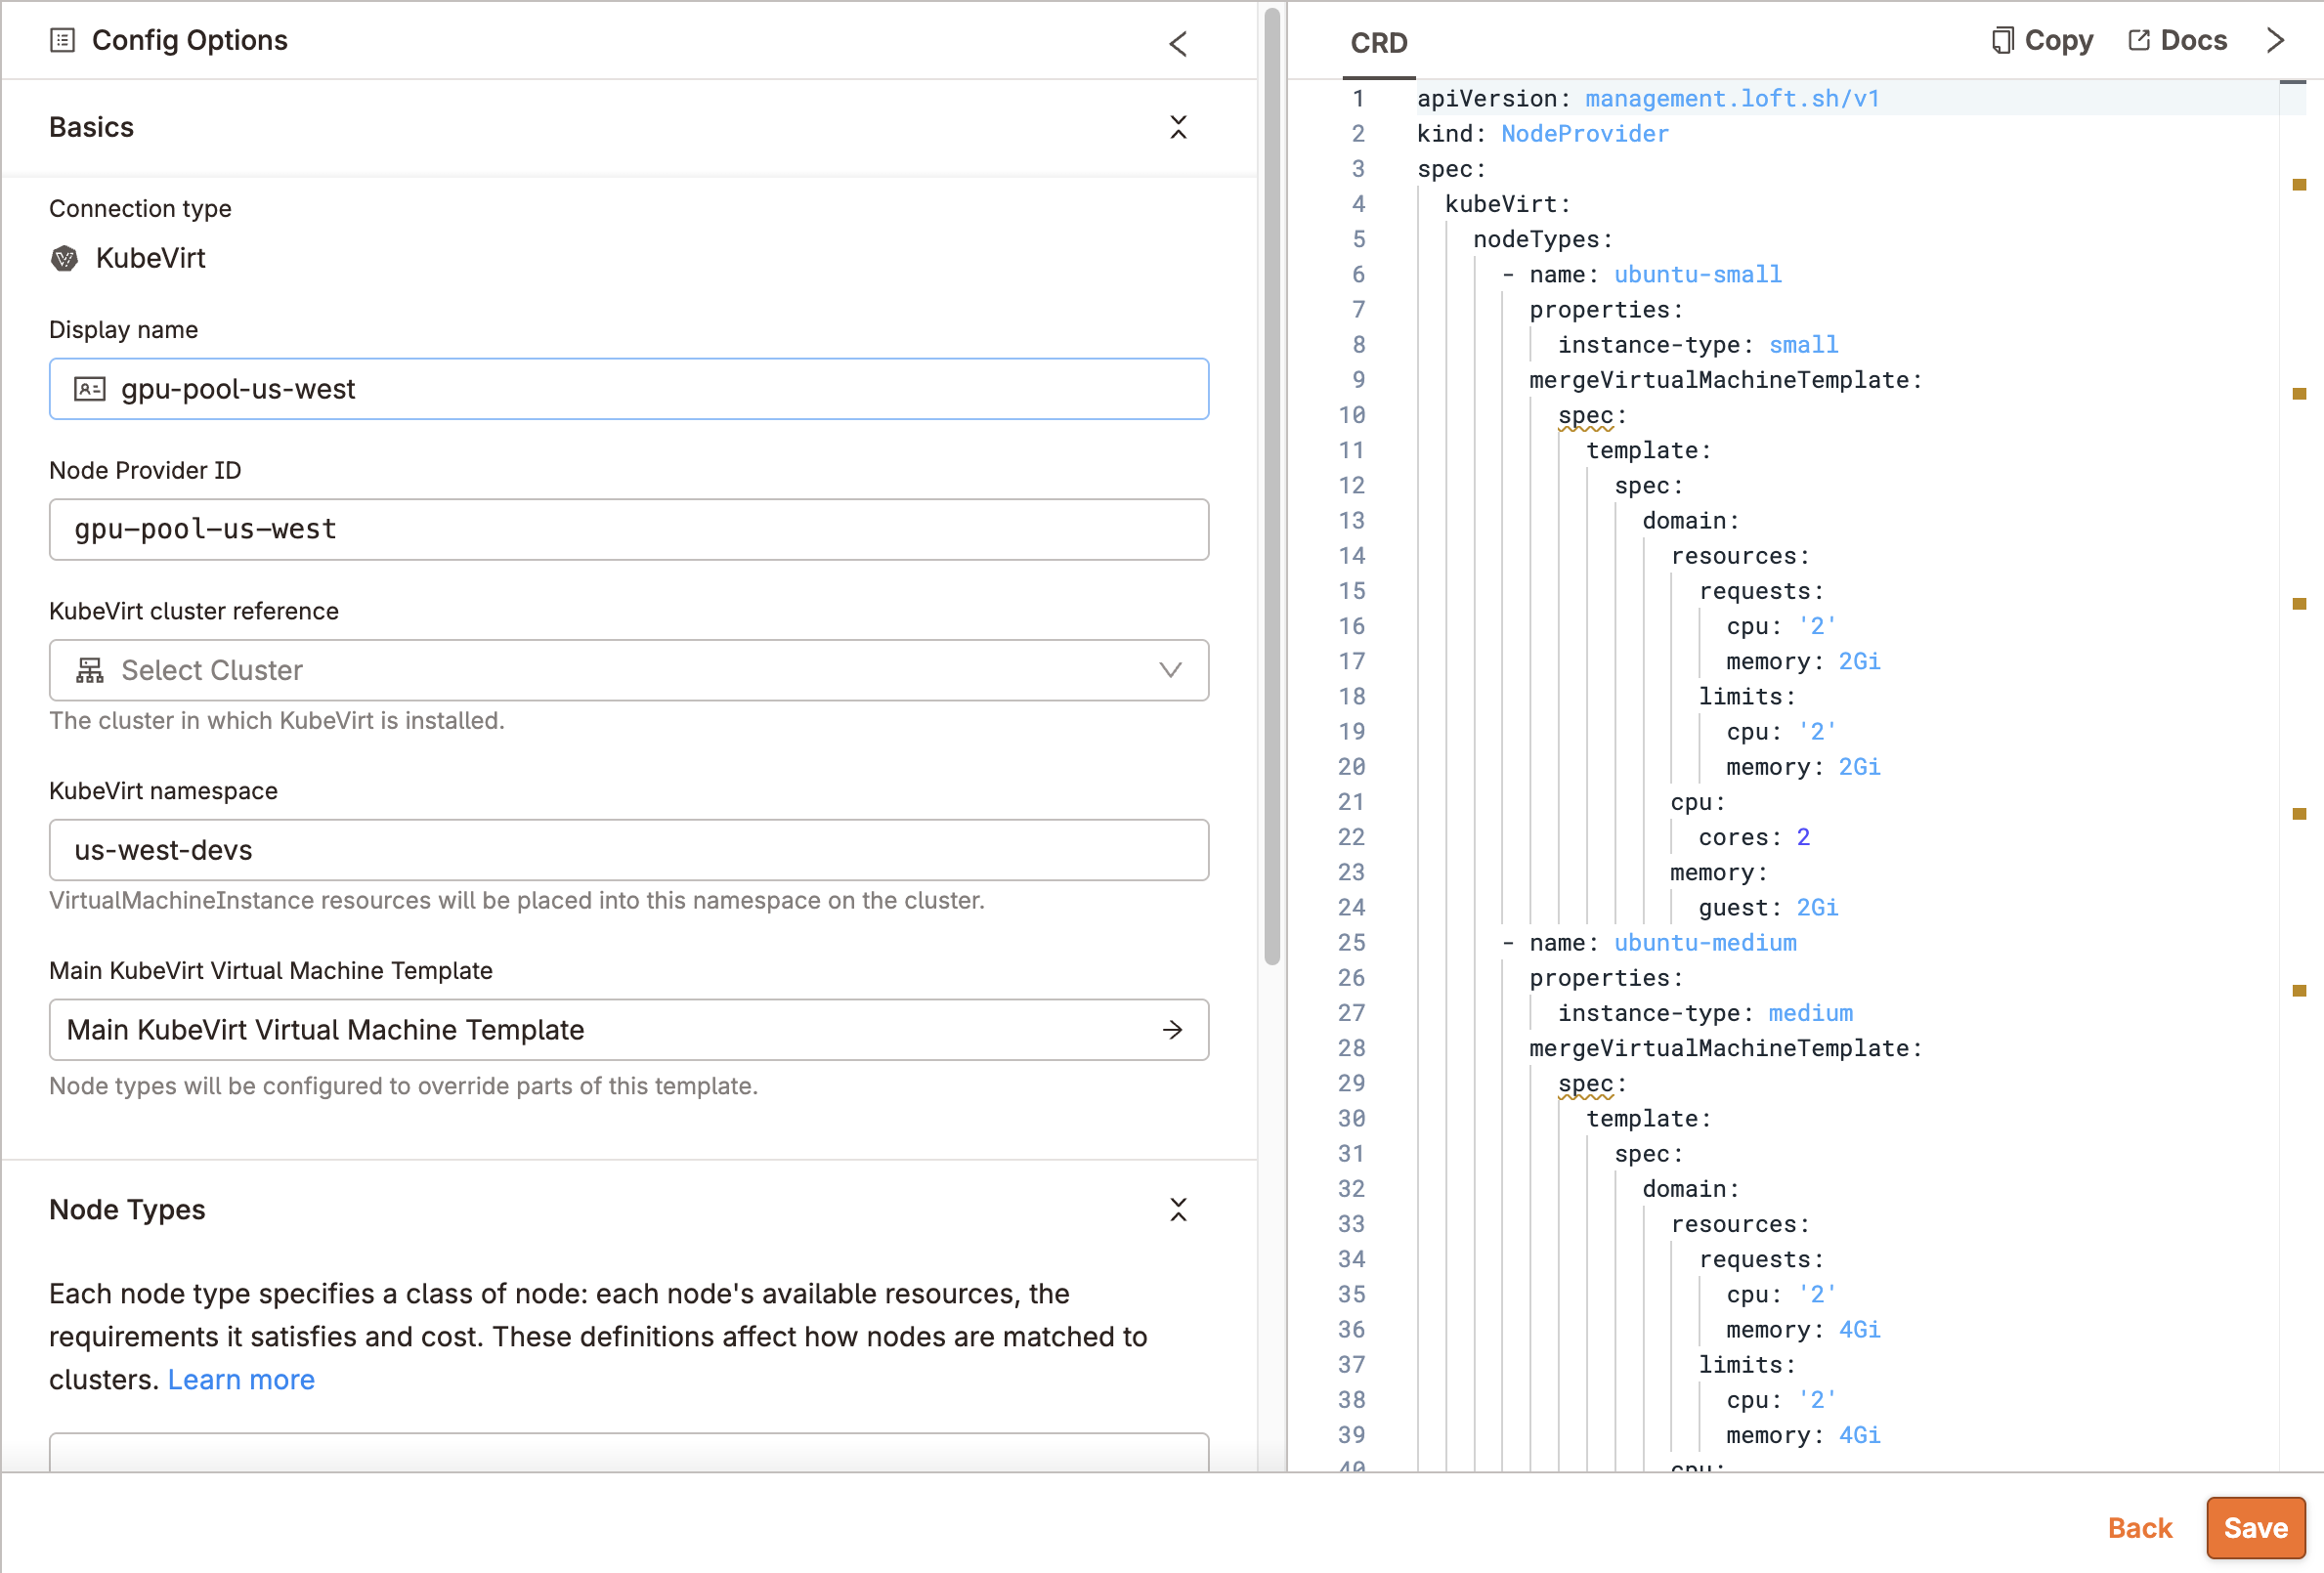Click line number 13 in the editor

point(1352,521)
